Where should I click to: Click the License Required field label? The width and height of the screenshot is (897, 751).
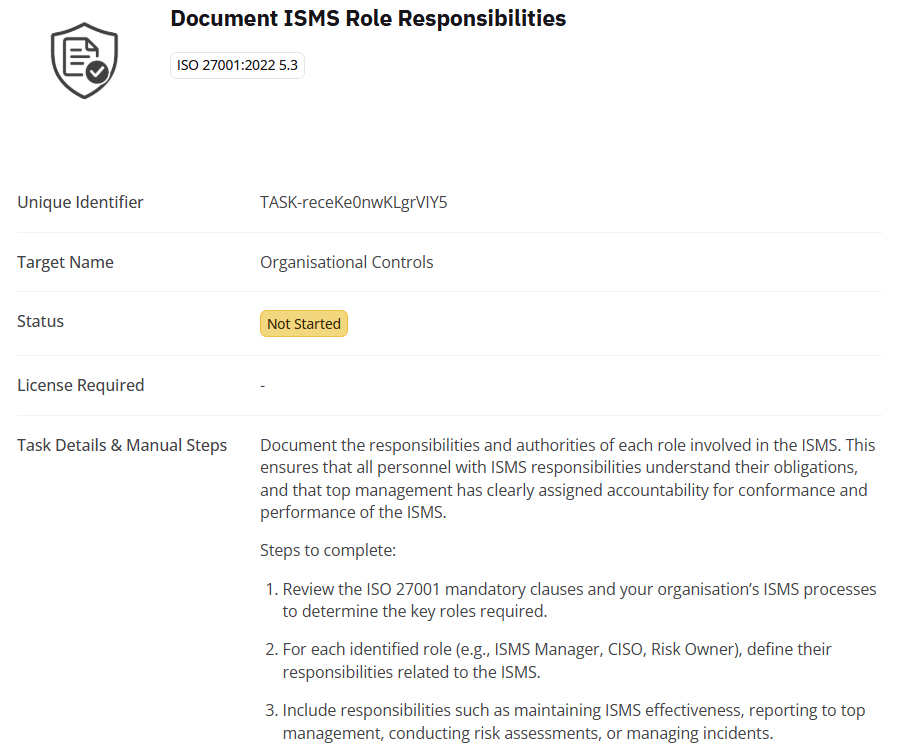pyautogui.click(x=80, y=385)
